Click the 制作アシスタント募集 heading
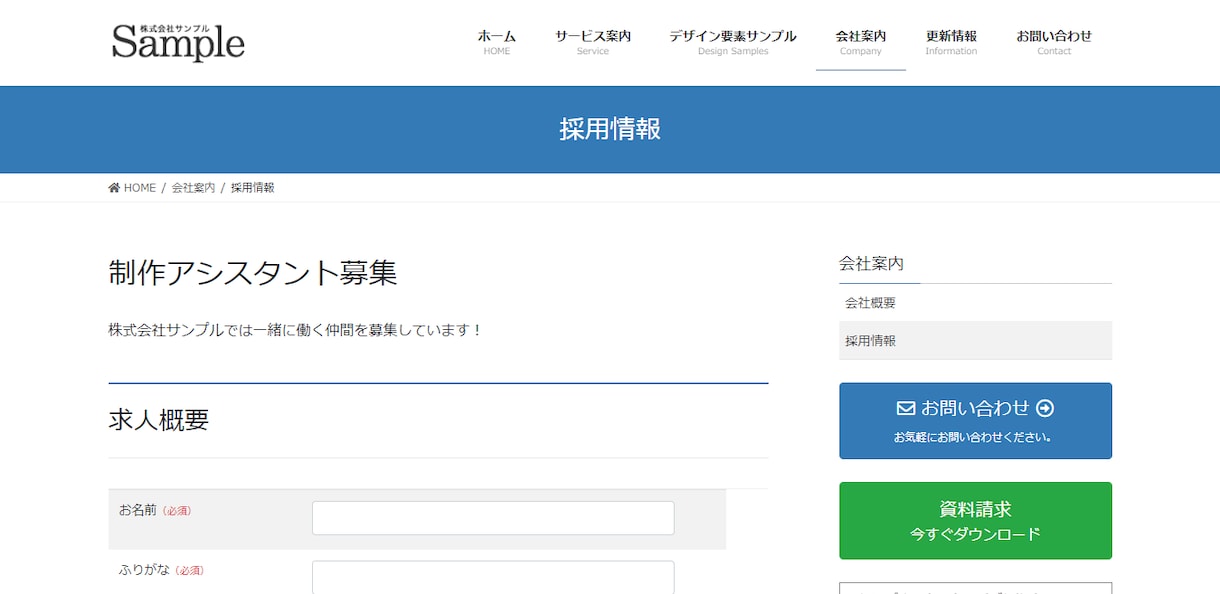 pos(253,273)
